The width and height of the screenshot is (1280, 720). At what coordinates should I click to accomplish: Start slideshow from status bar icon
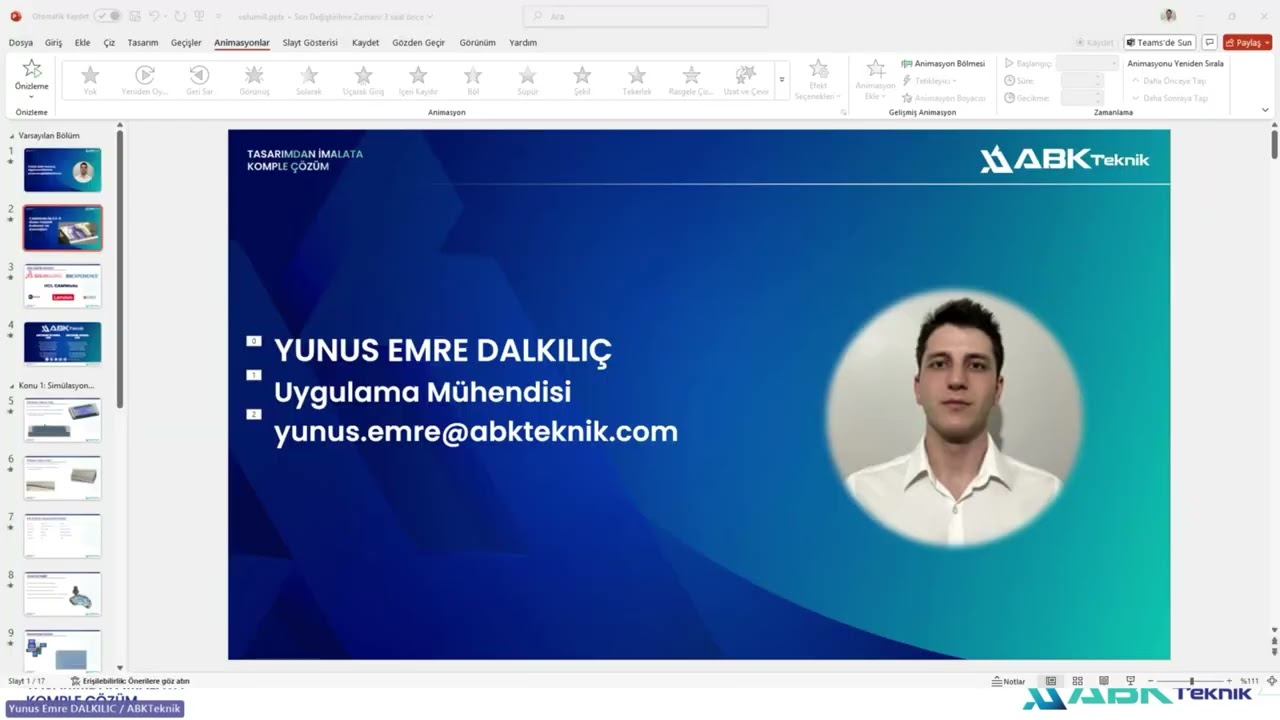tap(1130, 681)
